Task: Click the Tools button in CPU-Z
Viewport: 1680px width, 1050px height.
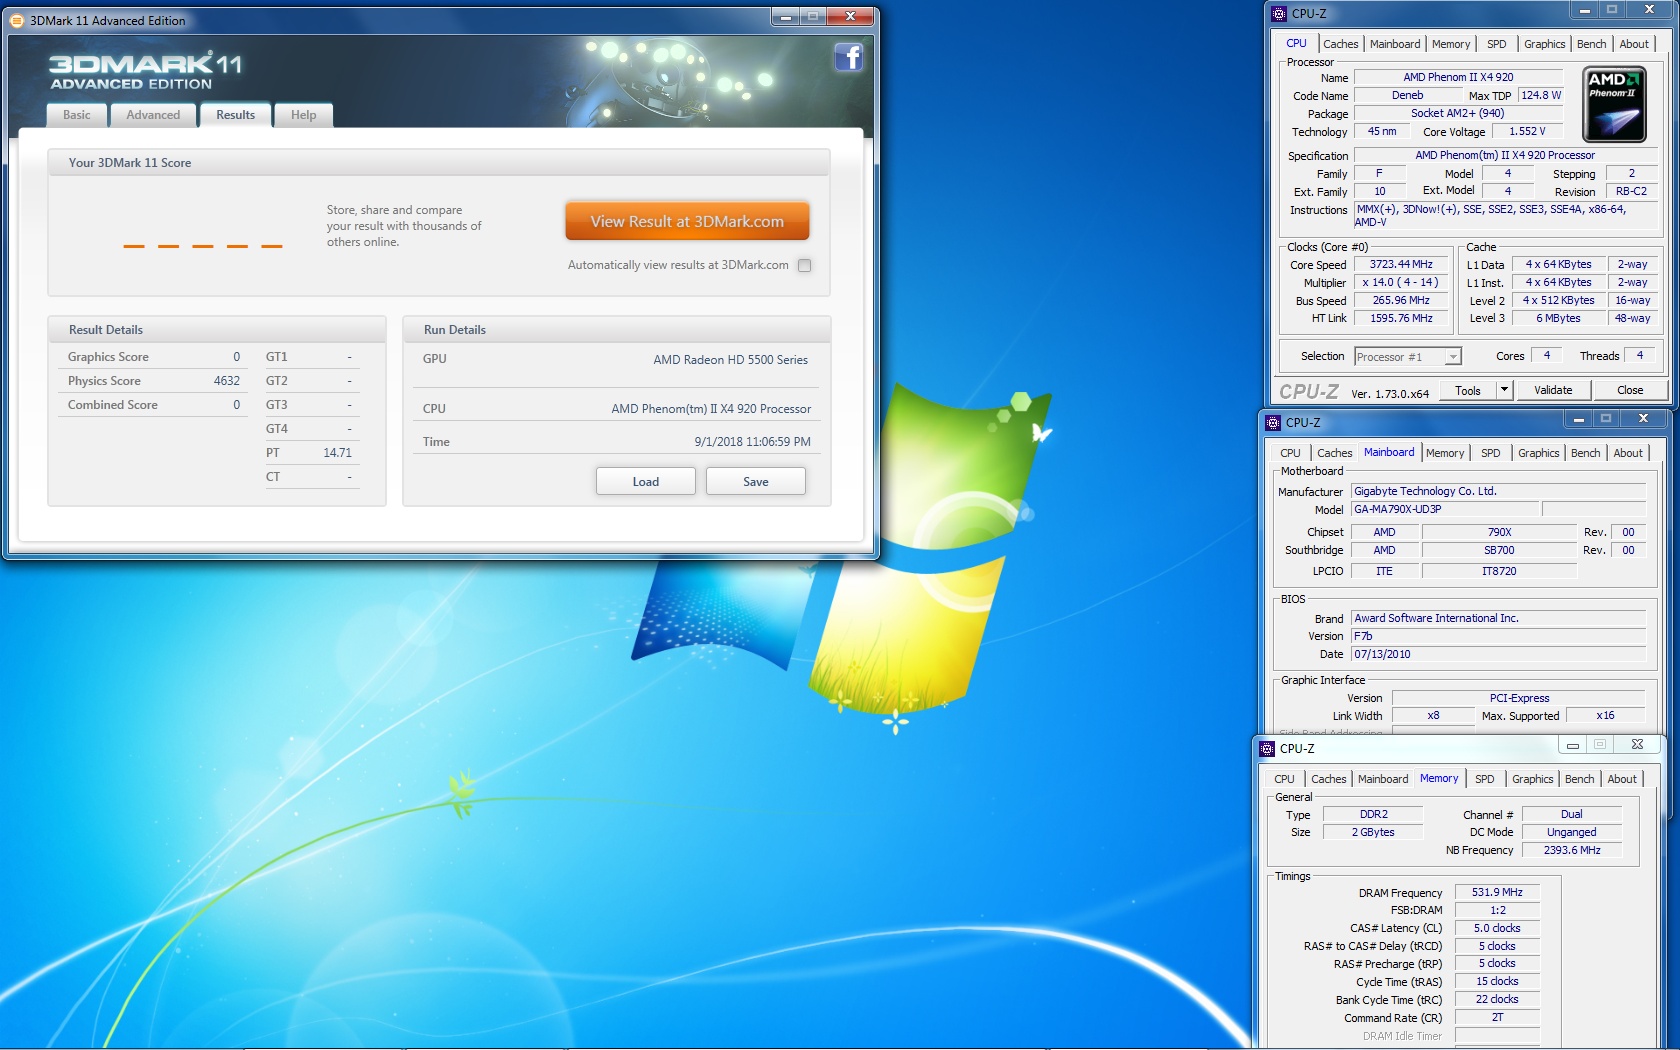Action: tap(1468, 390)
